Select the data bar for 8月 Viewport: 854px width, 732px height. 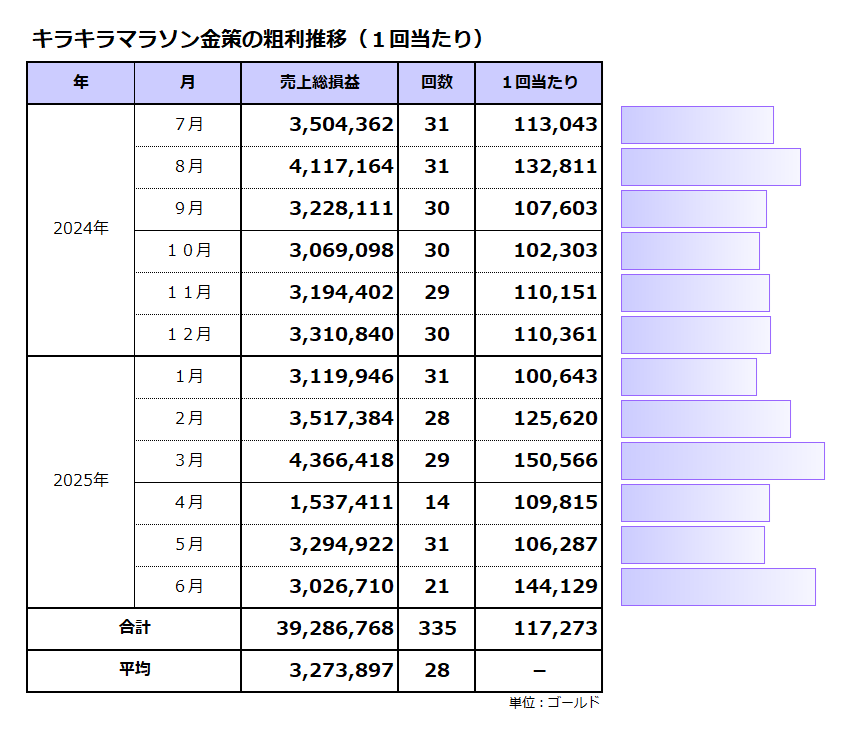[x=710, y=167]
